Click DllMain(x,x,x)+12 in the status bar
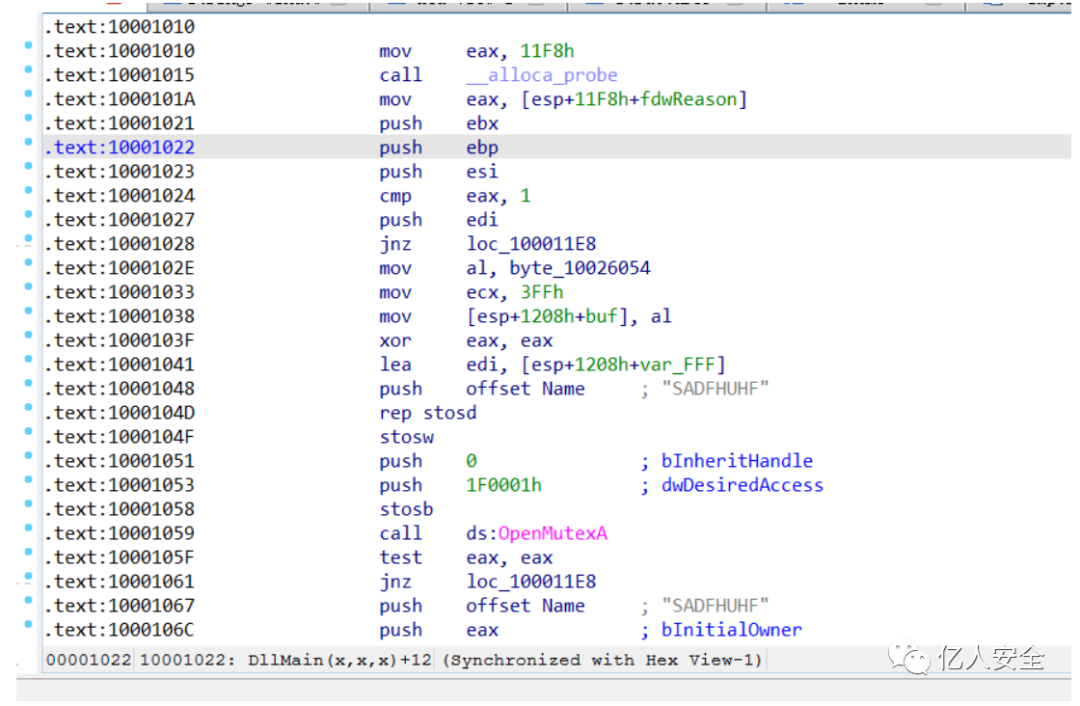 click(x=340, y=661)
